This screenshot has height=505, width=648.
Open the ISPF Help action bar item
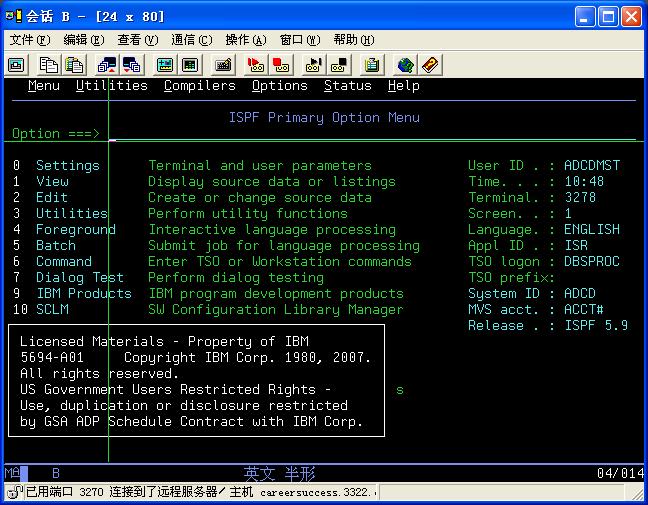pos(404,86)
